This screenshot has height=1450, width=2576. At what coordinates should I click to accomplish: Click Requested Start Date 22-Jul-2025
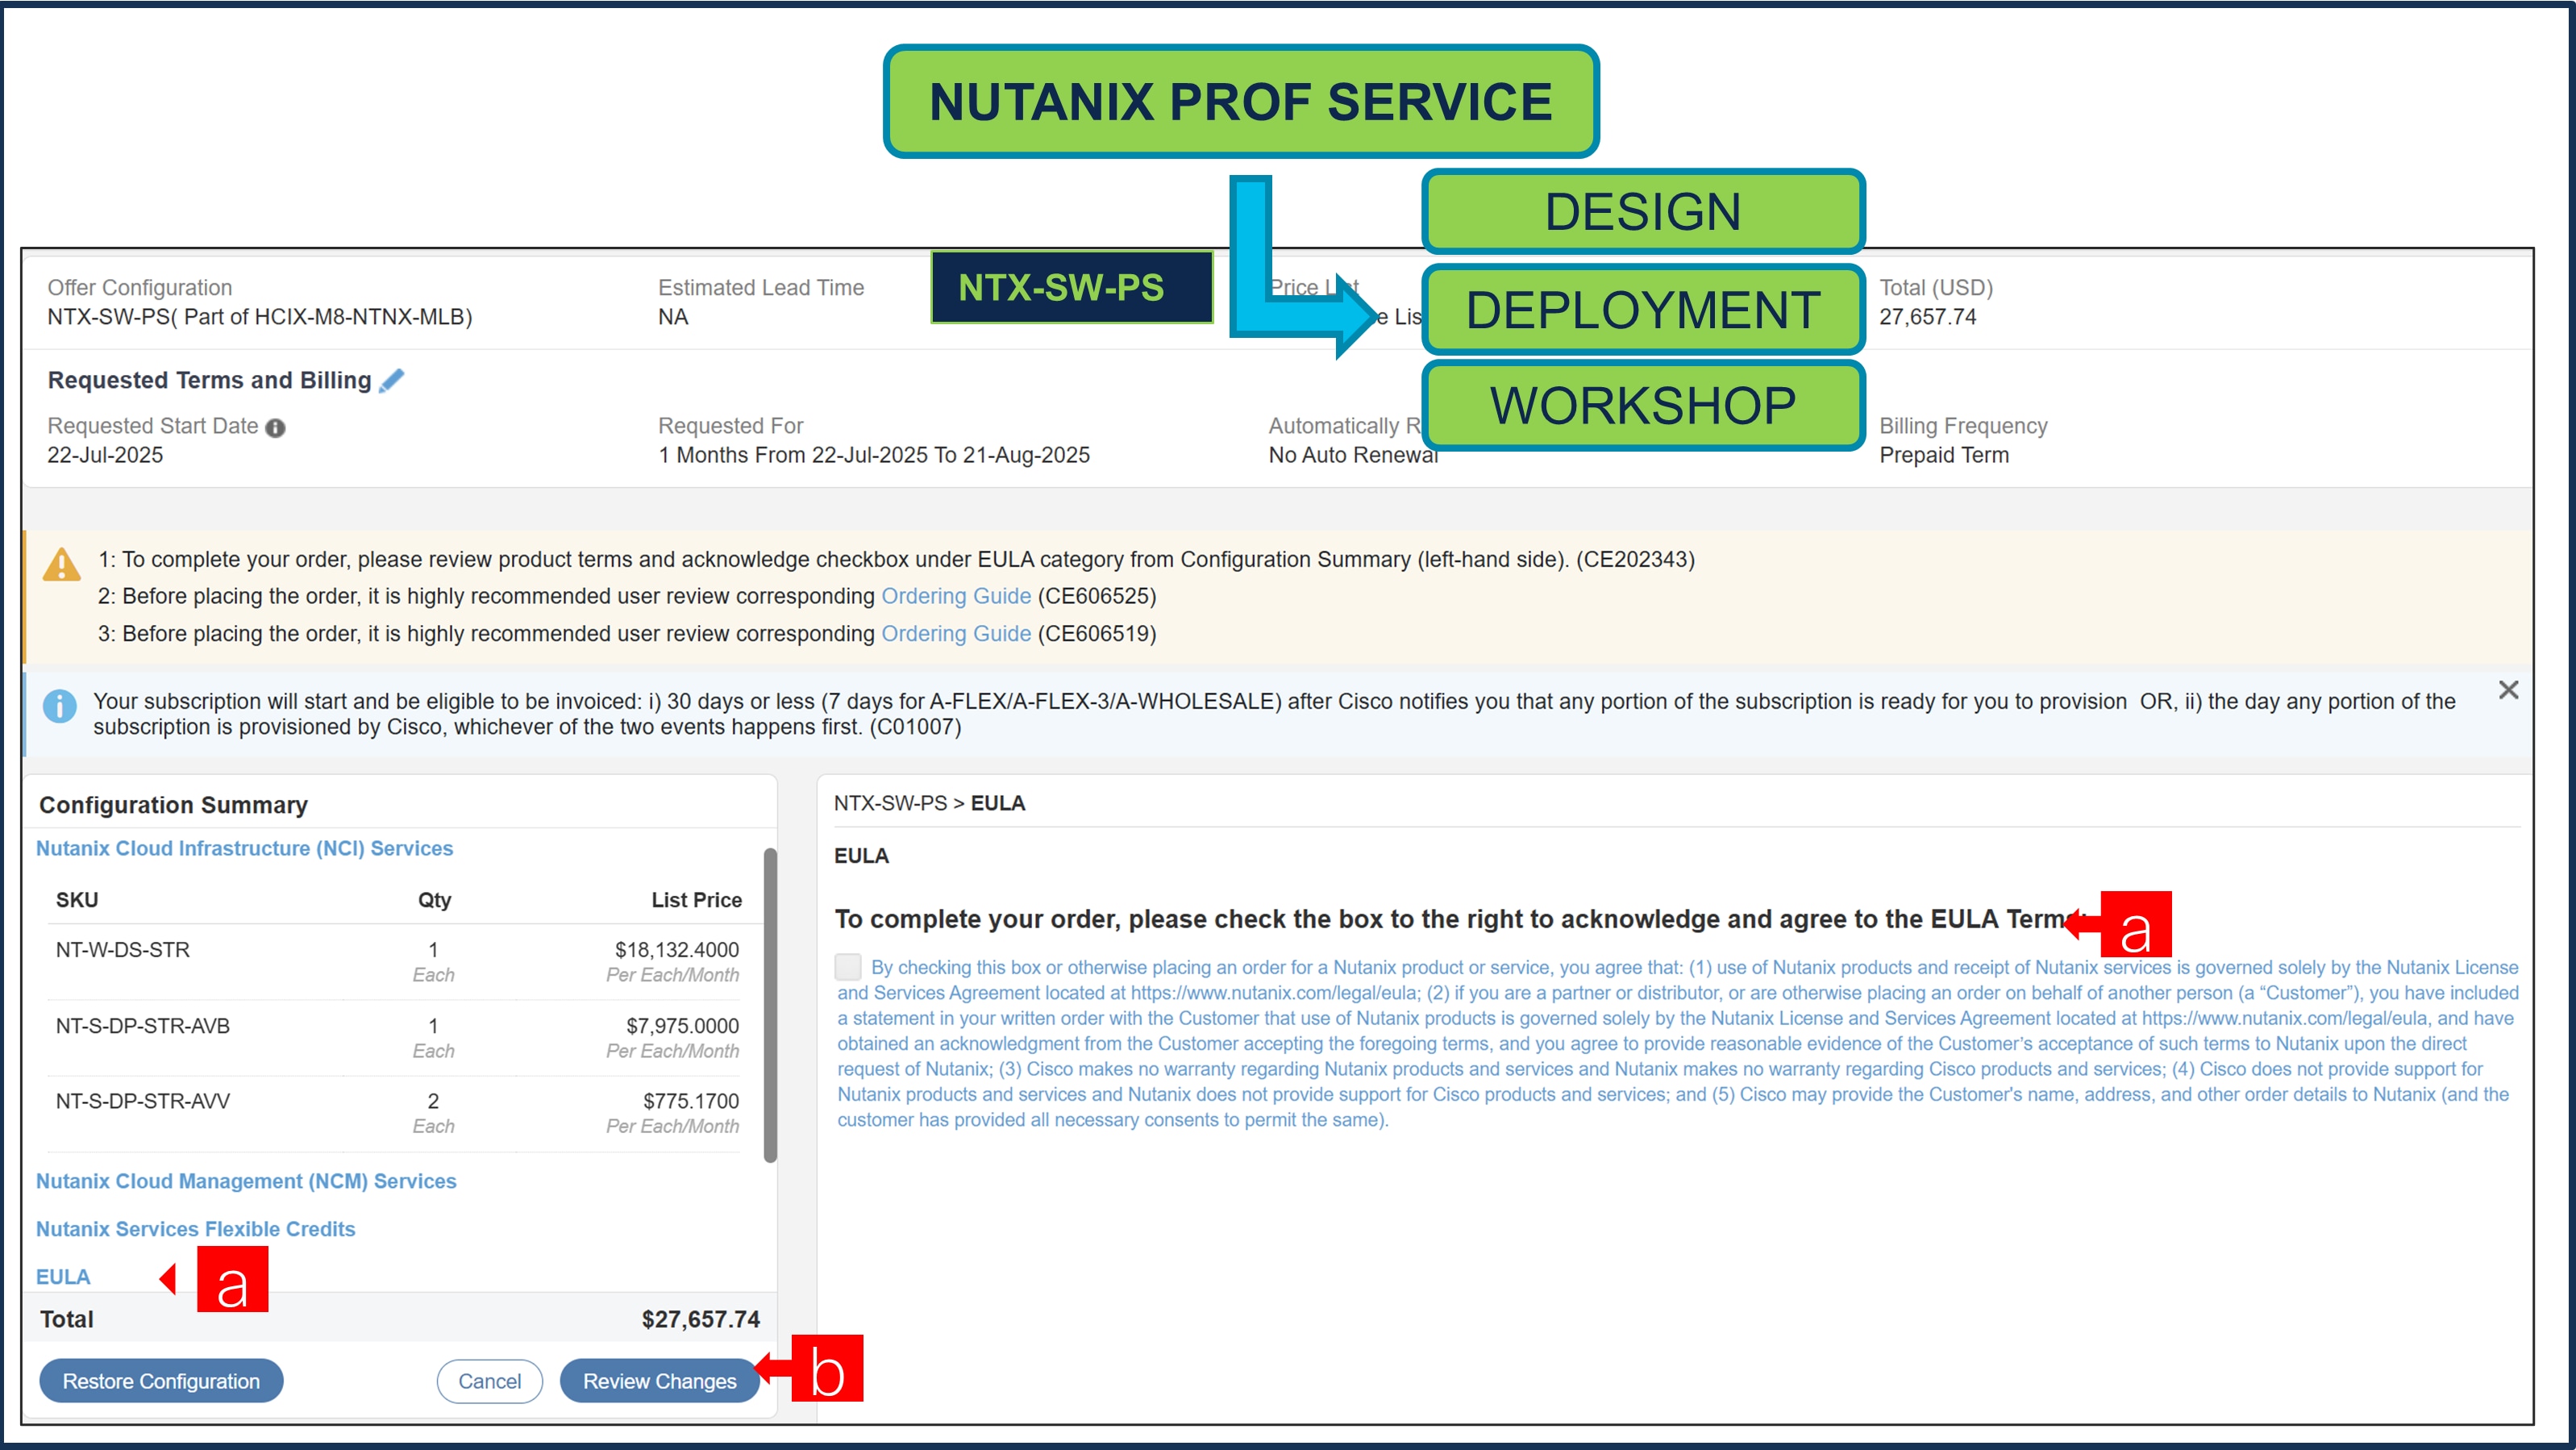tap(105, 455)
